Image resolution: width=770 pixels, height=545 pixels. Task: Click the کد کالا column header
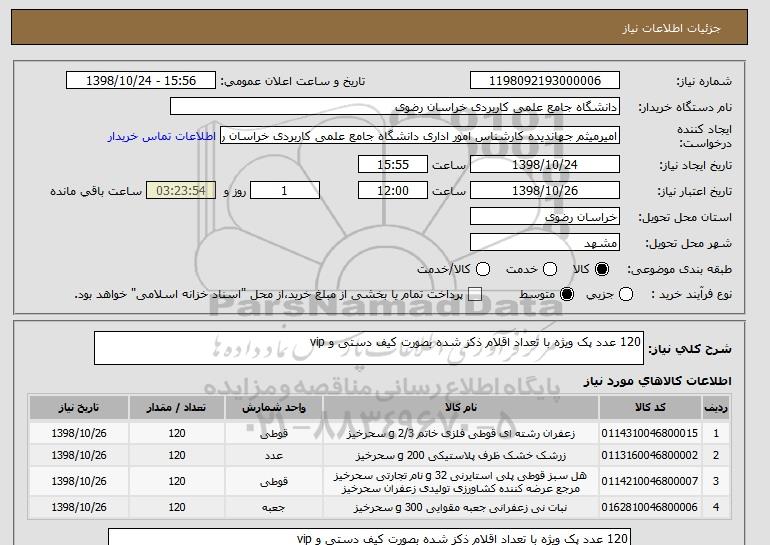pos(650,408)
